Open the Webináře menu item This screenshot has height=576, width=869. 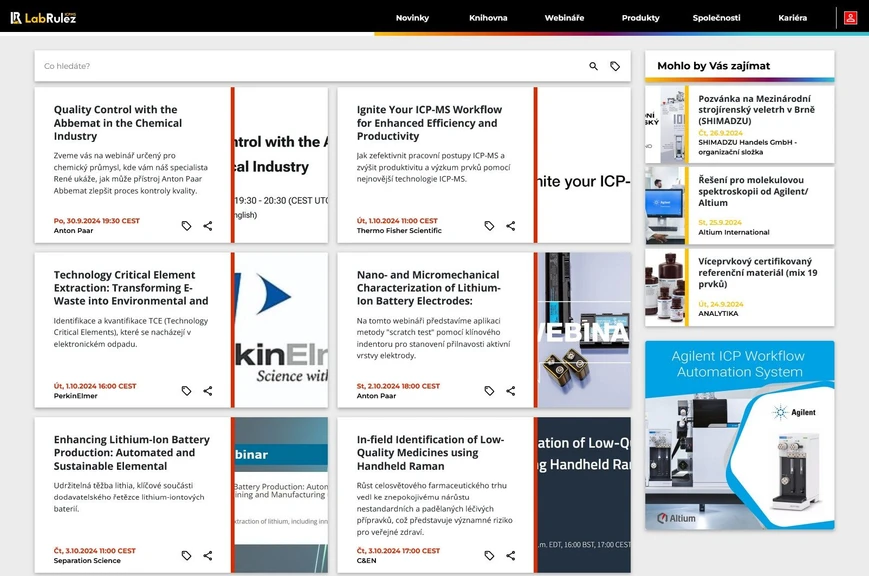pyautogui.click(x=564, y=18)
